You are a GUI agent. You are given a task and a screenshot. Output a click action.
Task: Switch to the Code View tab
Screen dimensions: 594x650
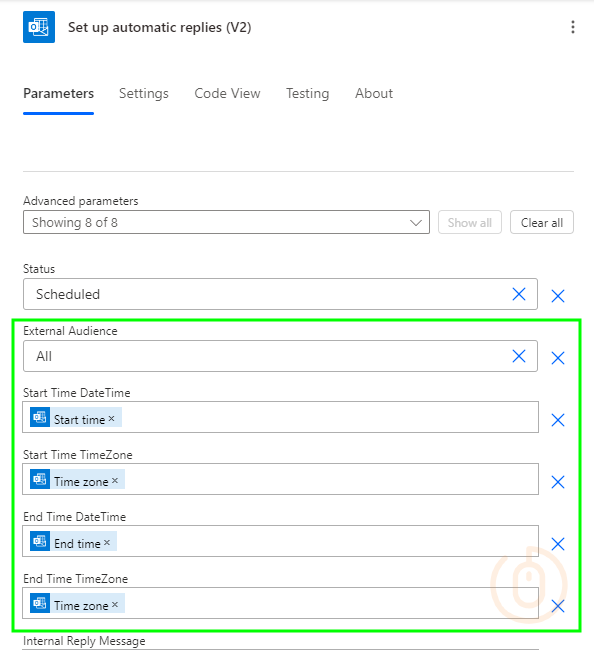coord(227,94)
